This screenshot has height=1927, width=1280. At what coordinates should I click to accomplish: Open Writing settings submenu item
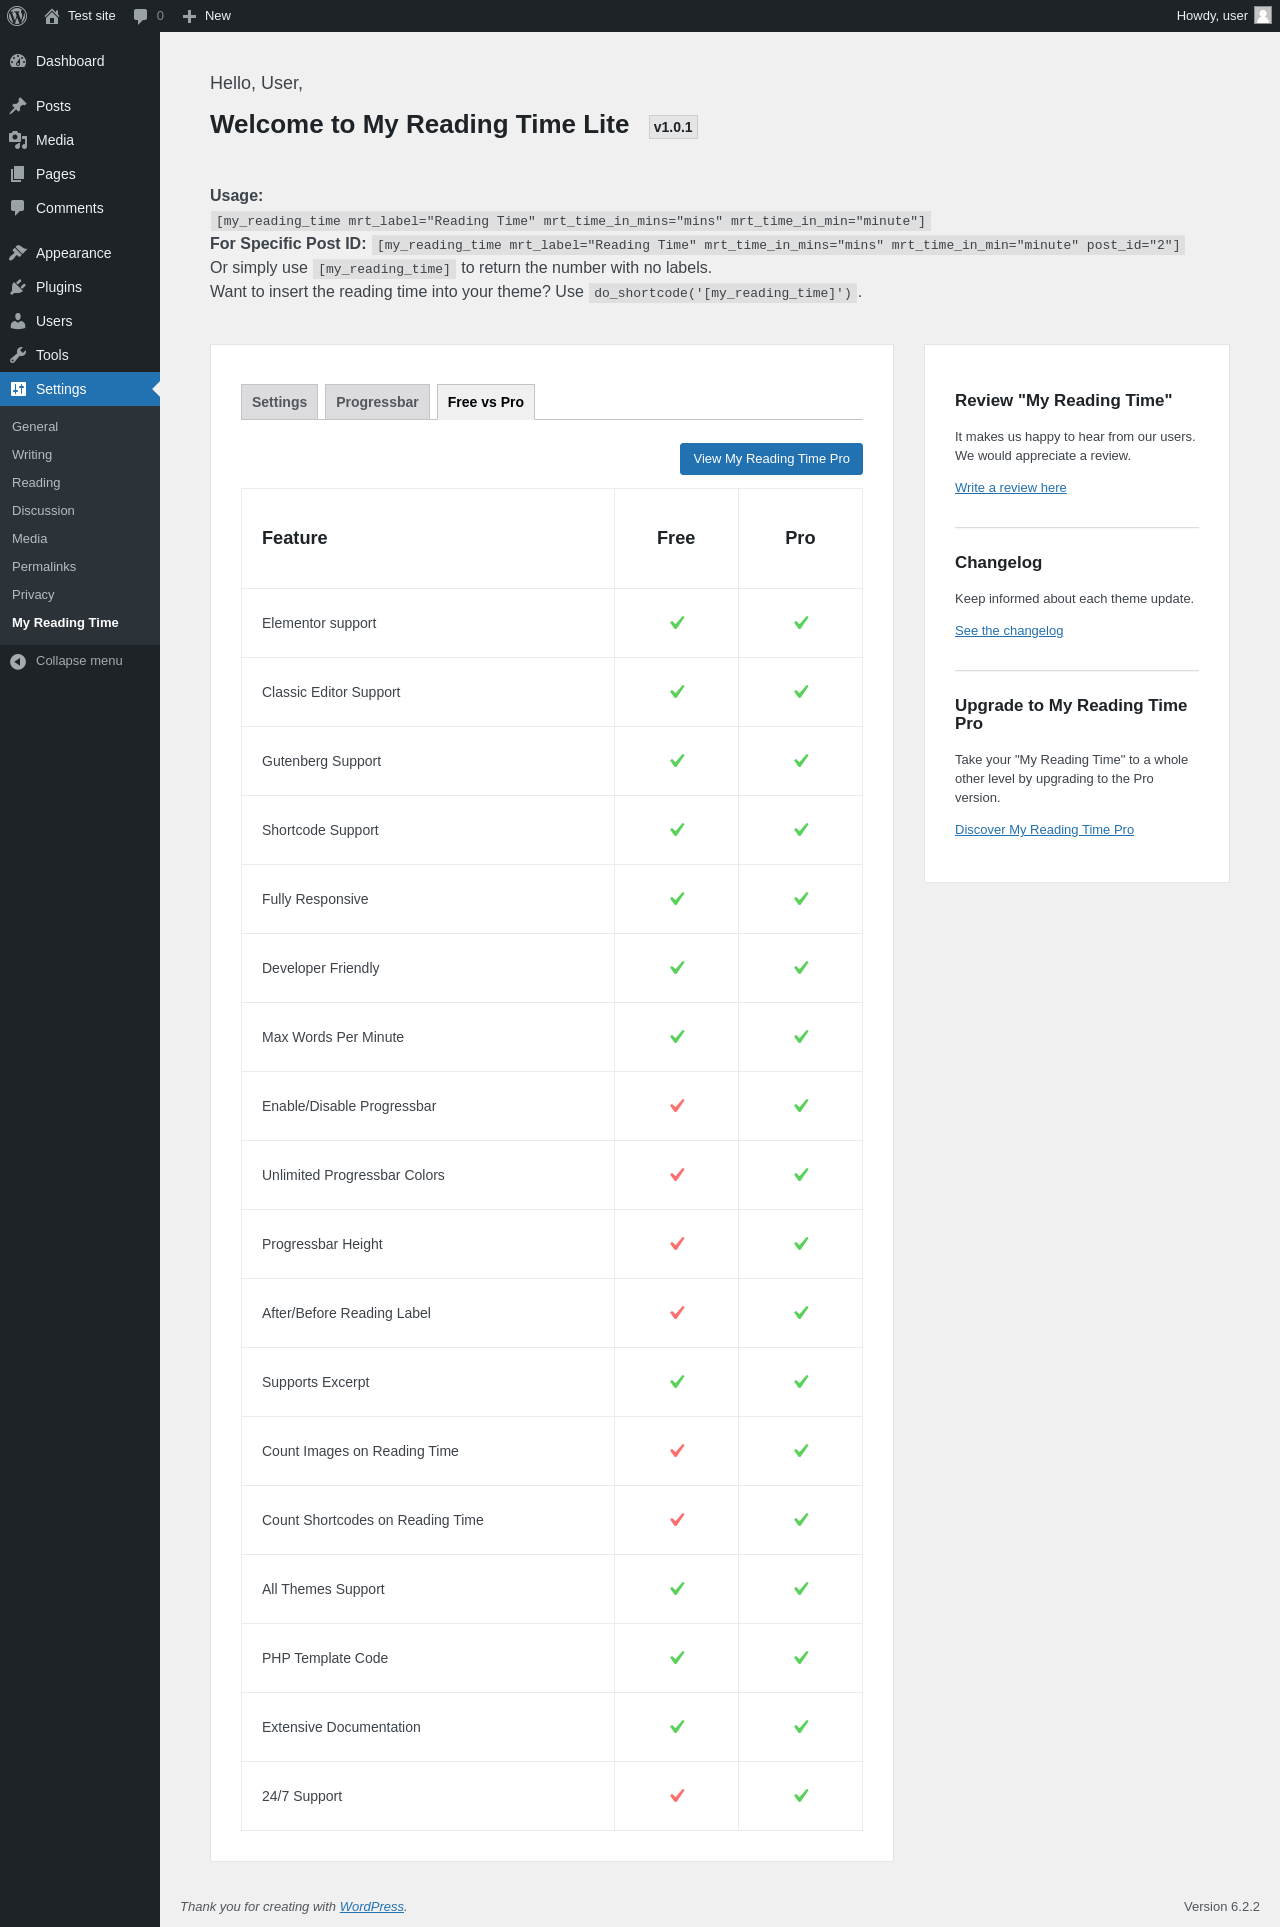coord(32,455)
